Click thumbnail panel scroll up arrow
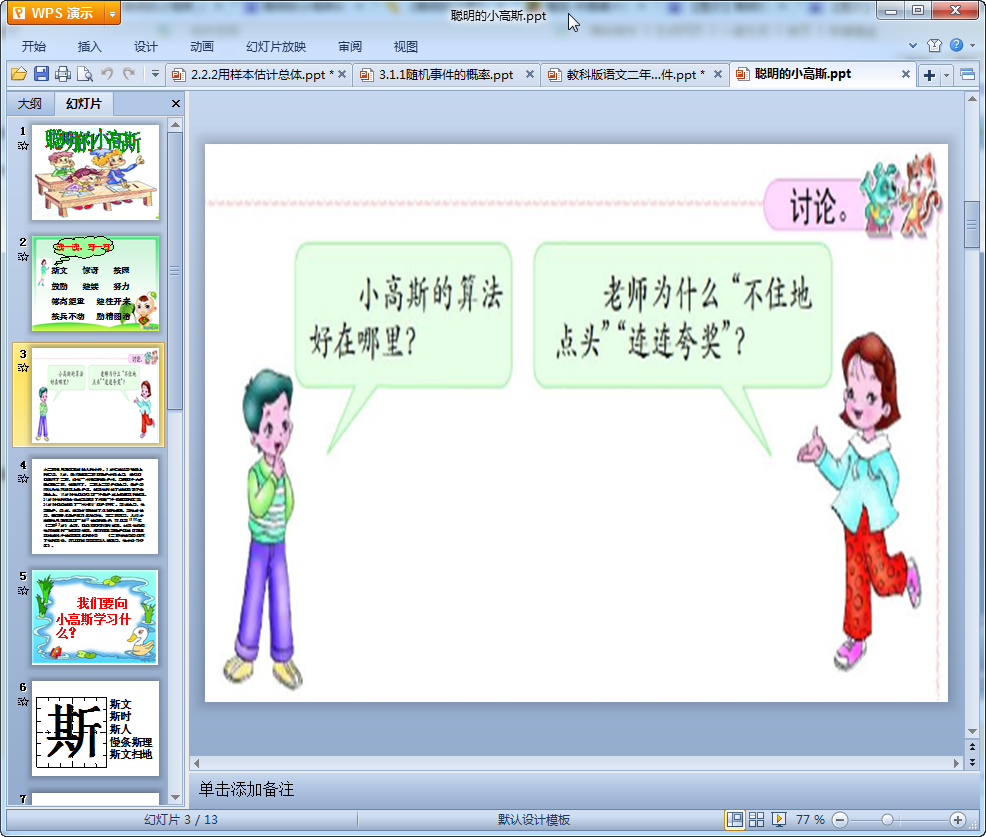 click(x=175, y=125)
